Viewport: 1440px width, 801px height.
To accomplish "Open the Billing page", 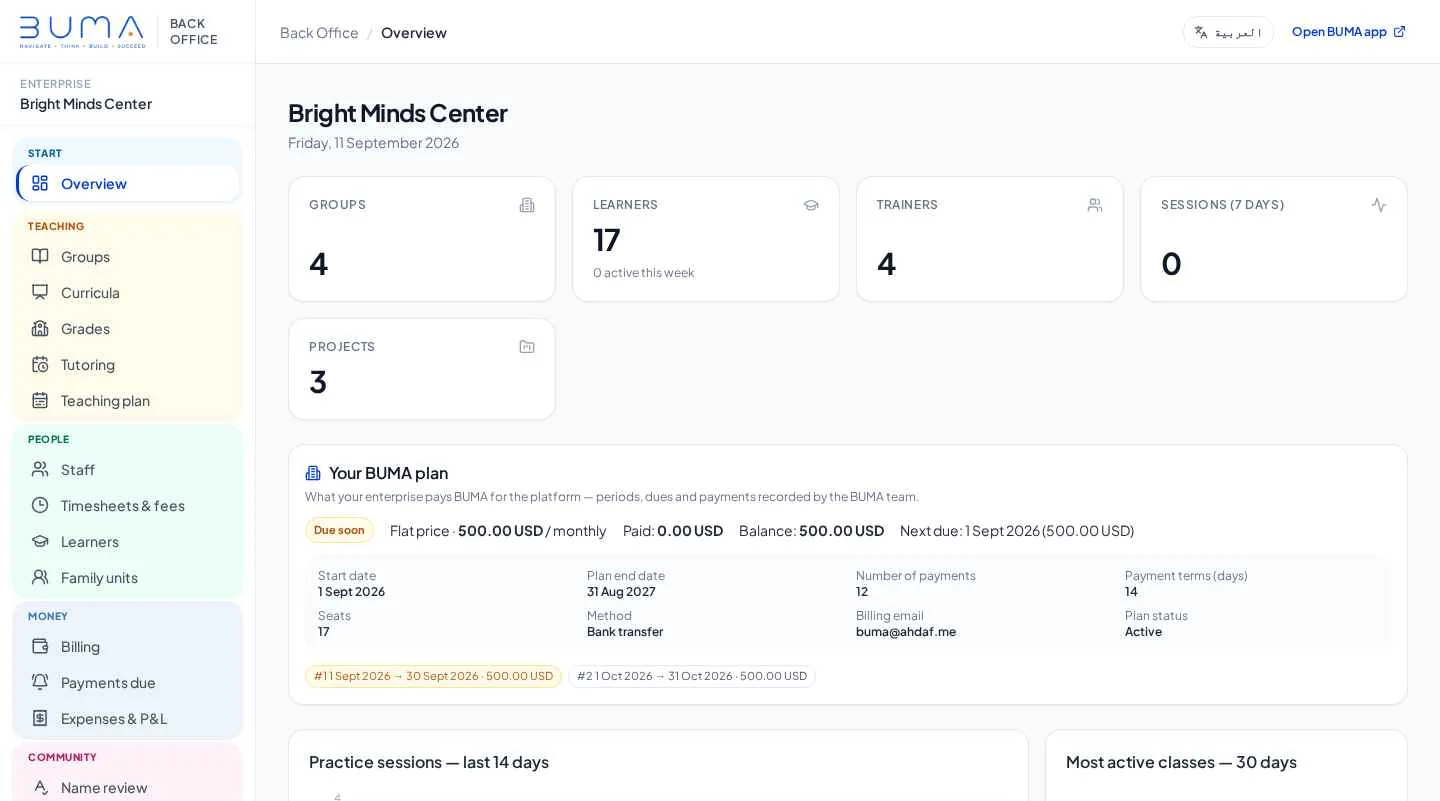I will coord(128,646).
